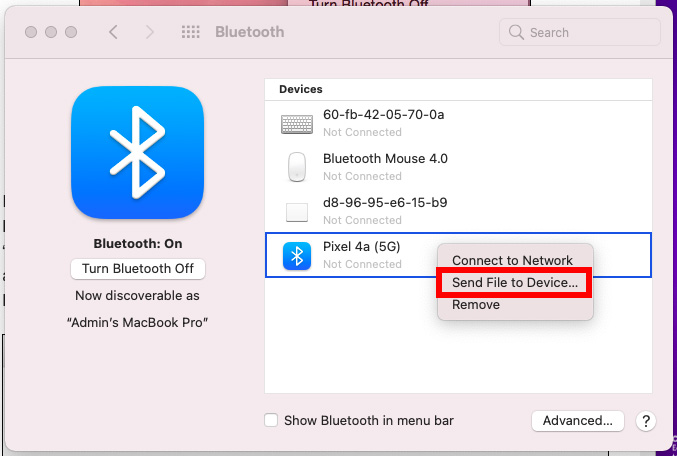Select the Bluetooth Mouse 4.0 device name
This screenshot has height=456, width=677.
385,158
